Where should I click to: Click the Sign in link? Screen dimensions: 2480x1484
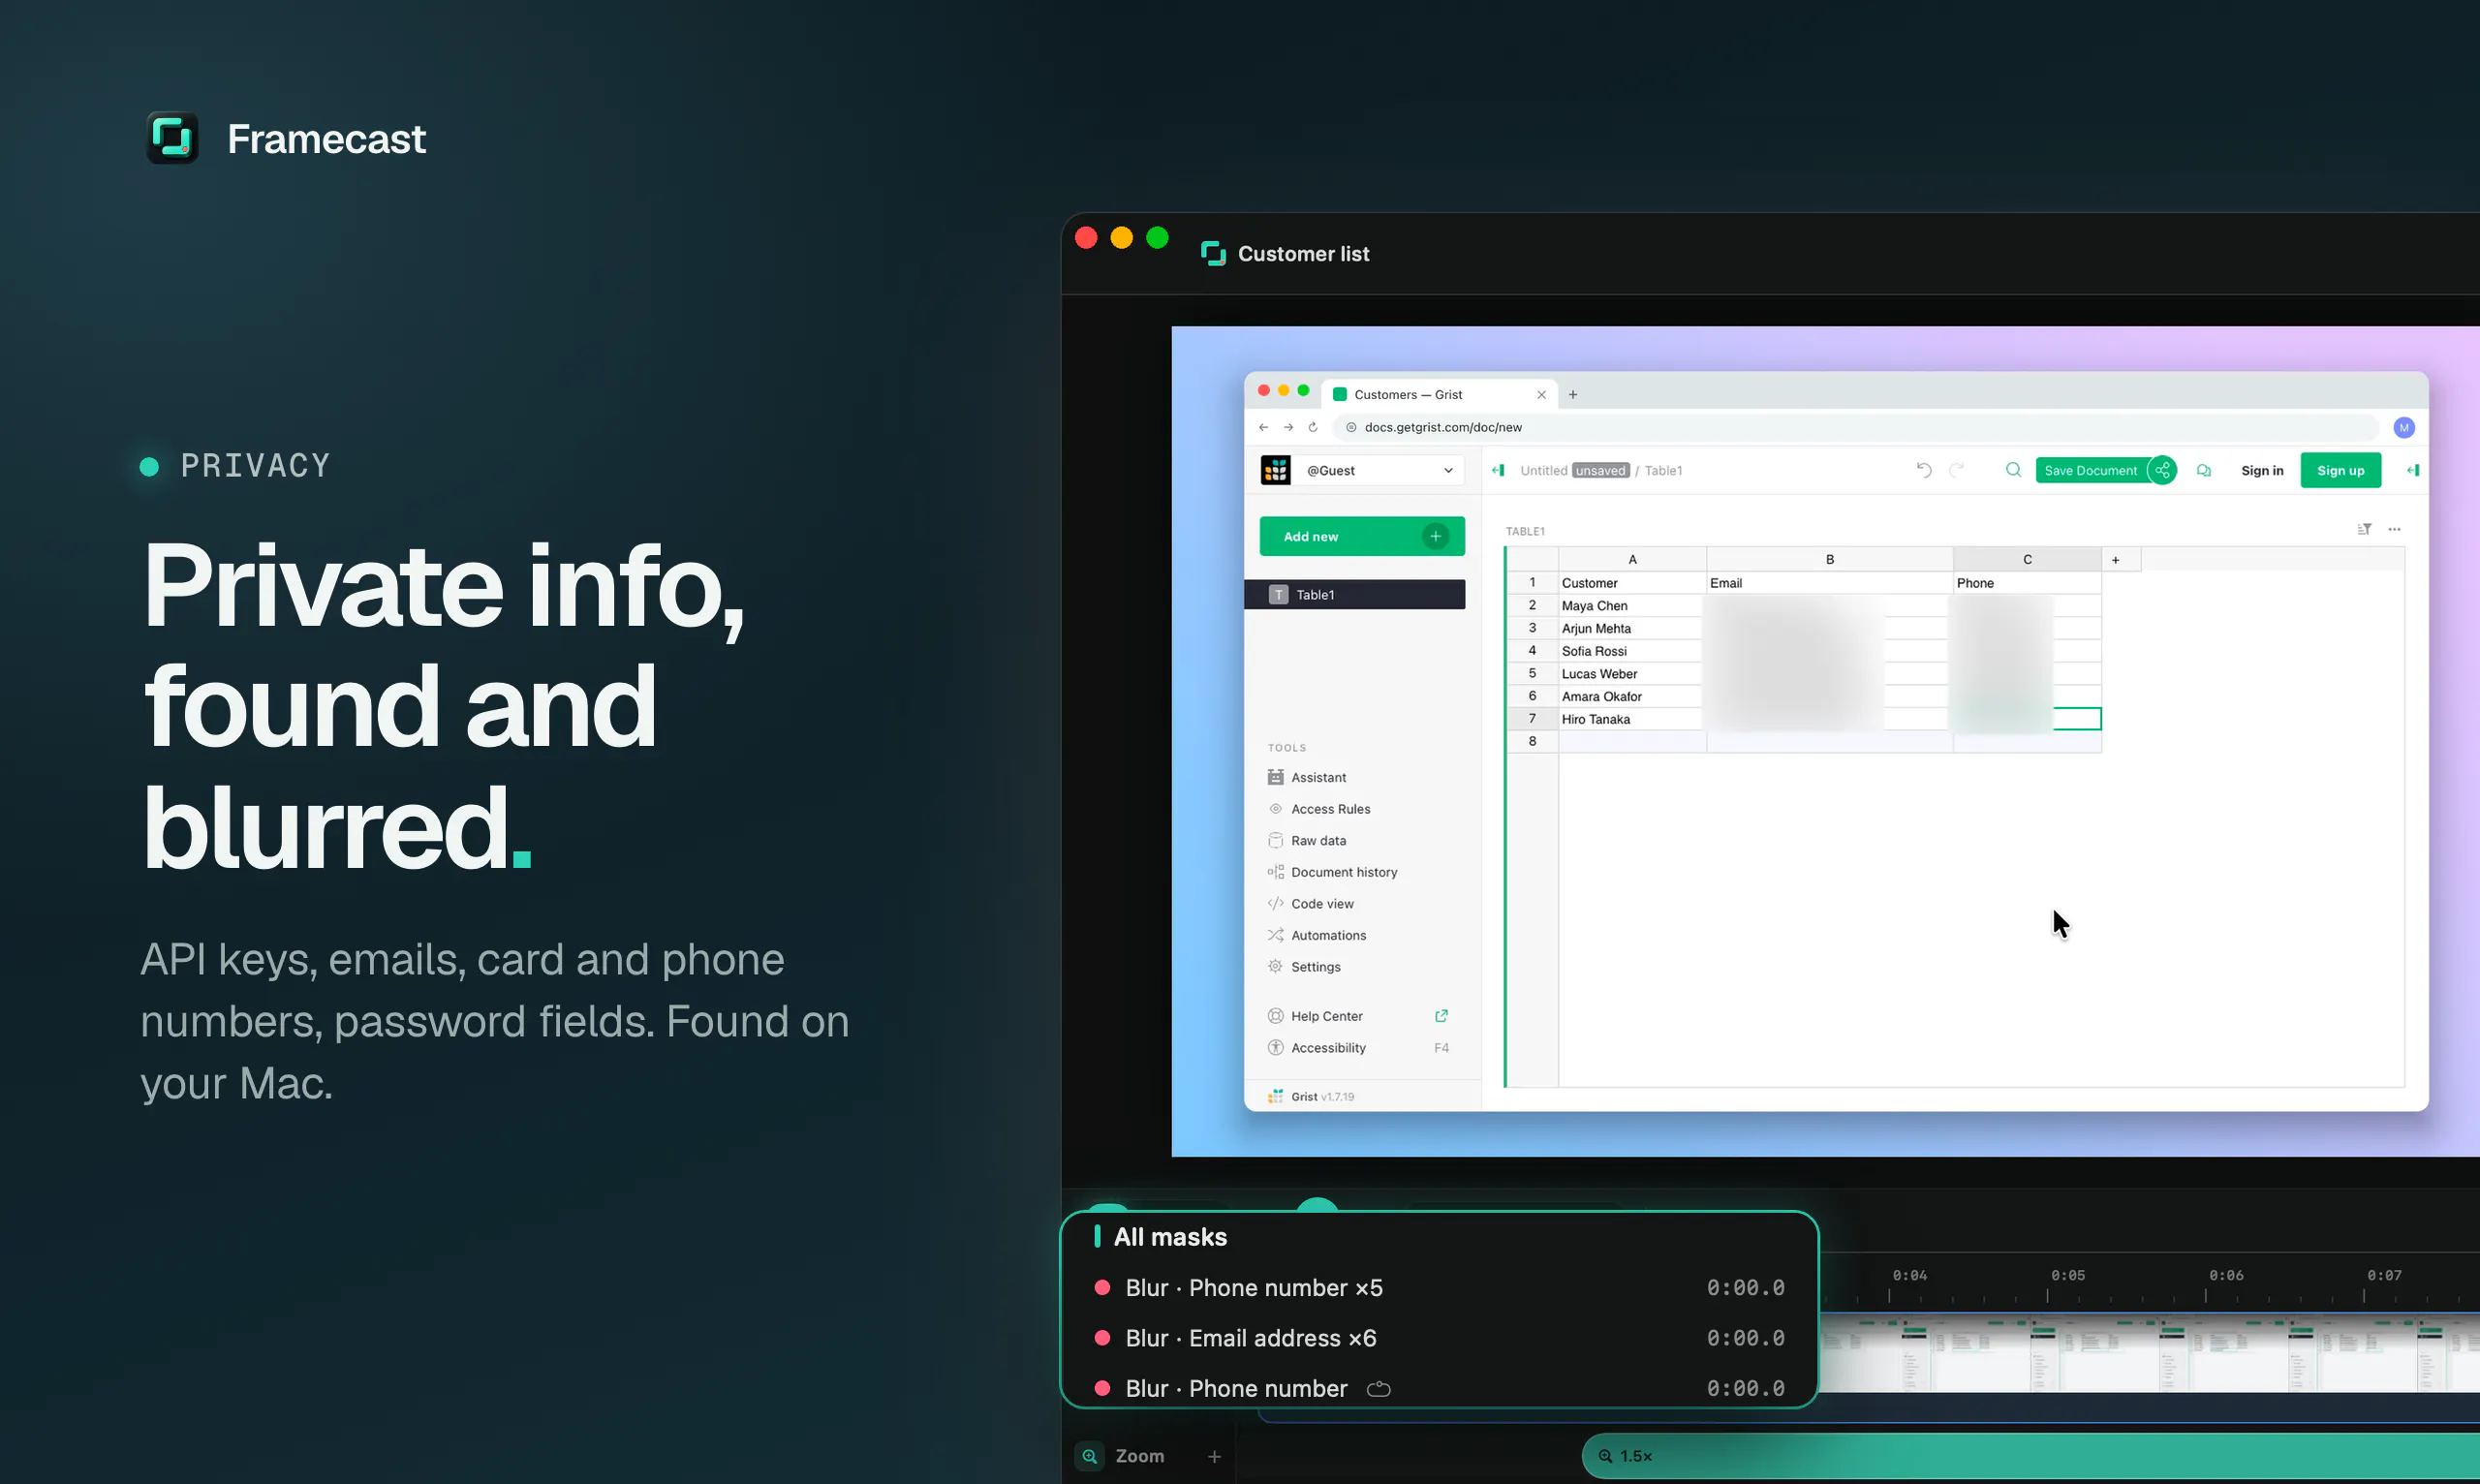[2262, 471]
